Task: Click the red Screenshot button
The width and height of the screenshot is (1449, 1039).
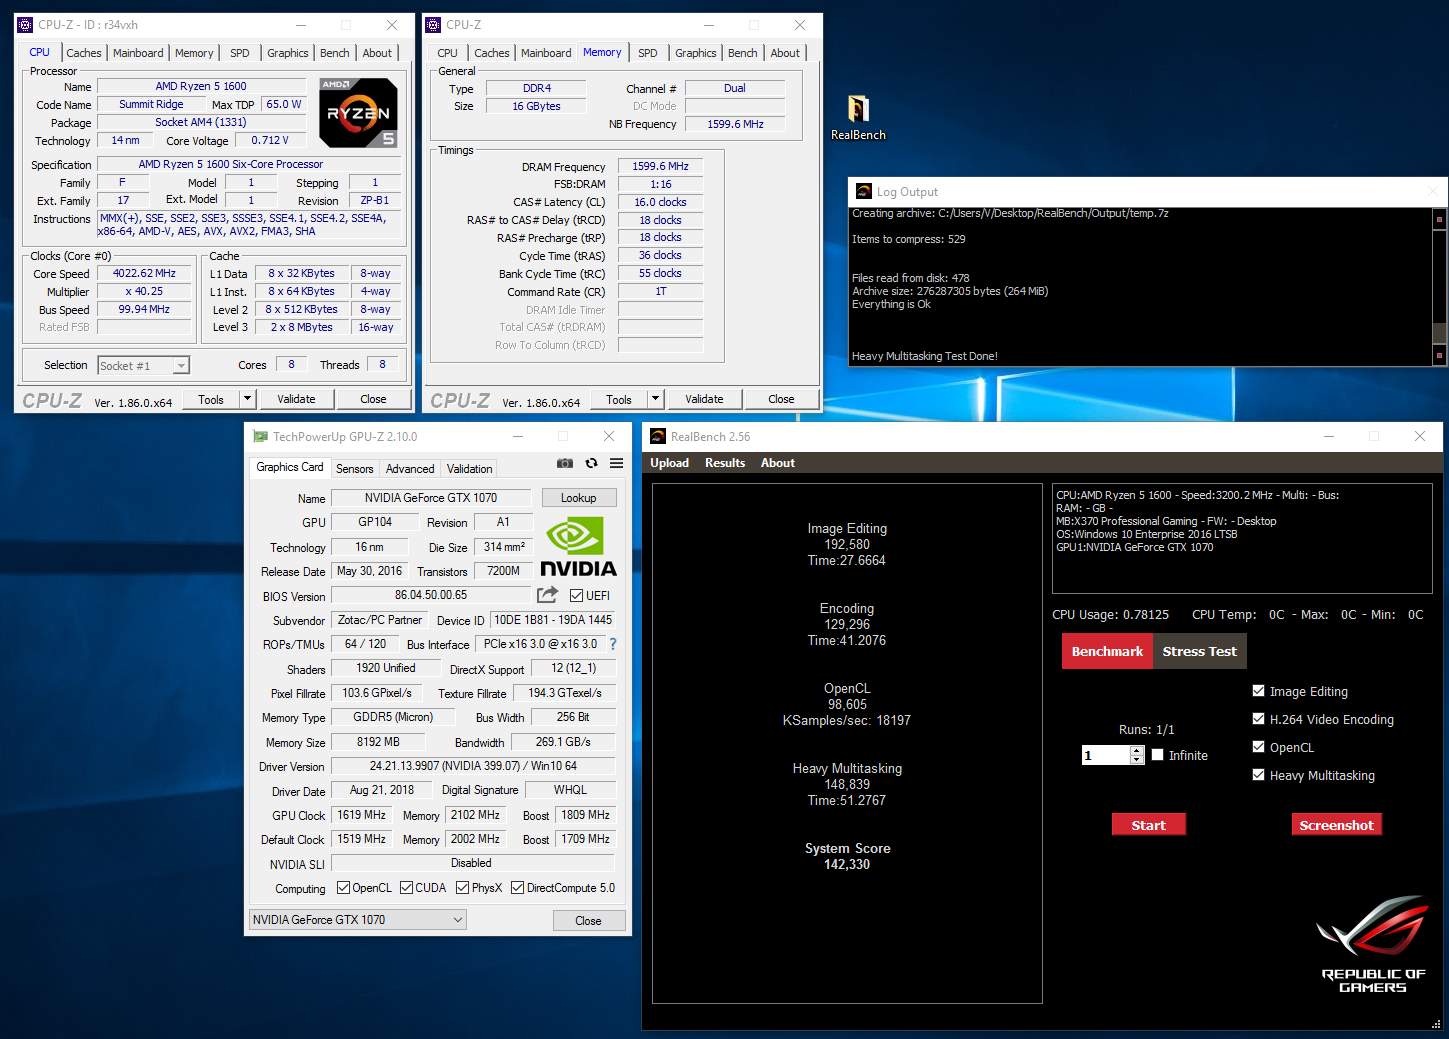Action: tap(1336, 825)
